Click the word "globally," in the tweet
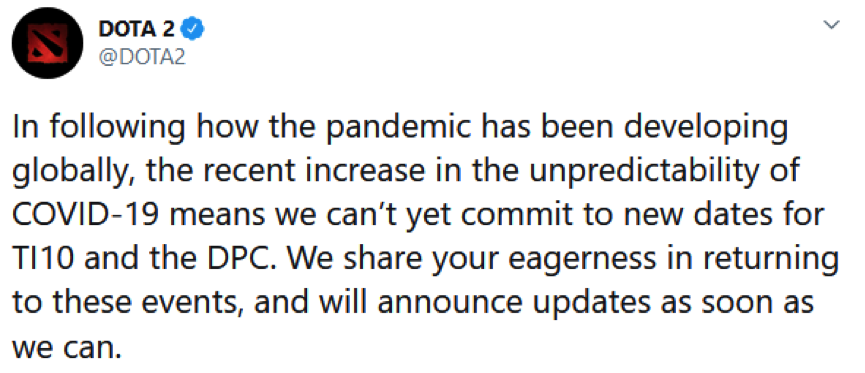The image size is (865, 373). [71, 172]
